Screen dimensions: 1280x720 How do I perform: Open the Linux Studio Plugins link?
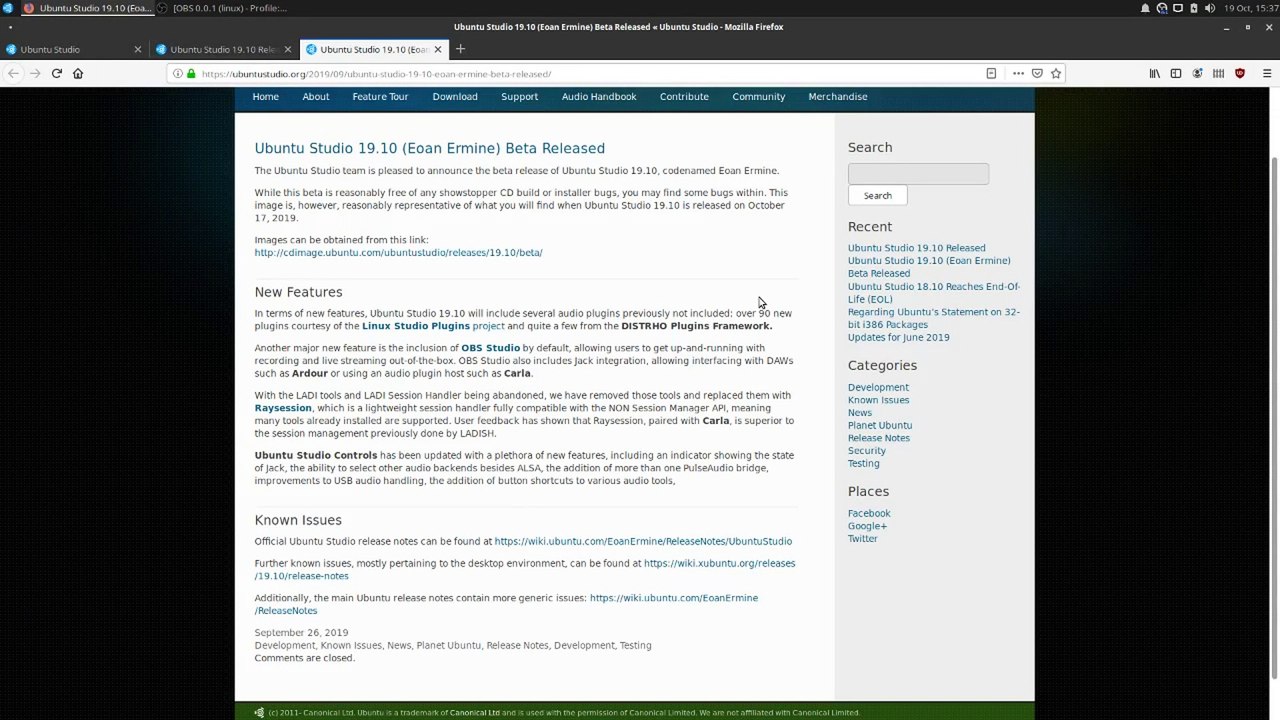[433, 326]
